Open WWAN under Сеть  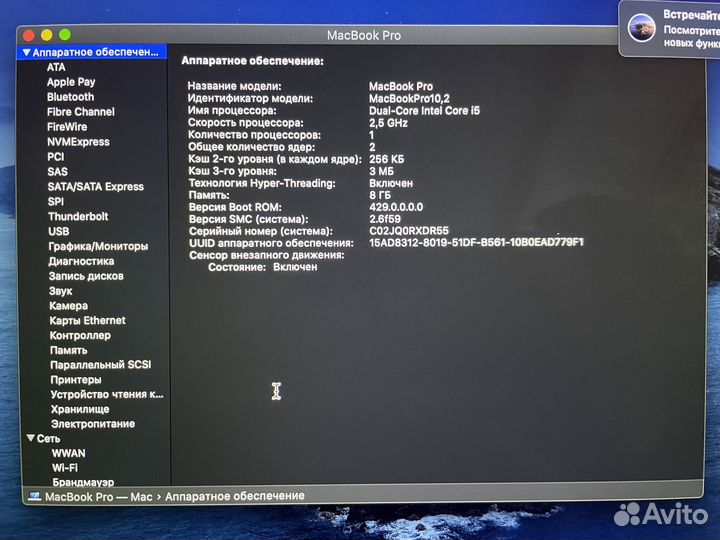pos(68,453)
